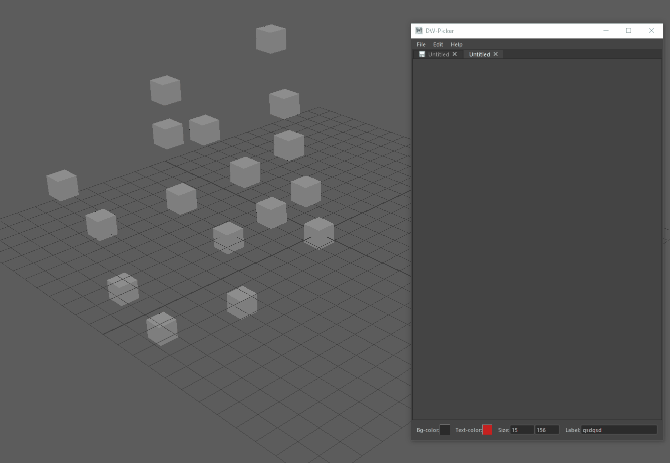The width and height of the screenshot is (670, 463).
Task: Open the File menu
Action: pyautogui.click(x=421, y=45)
